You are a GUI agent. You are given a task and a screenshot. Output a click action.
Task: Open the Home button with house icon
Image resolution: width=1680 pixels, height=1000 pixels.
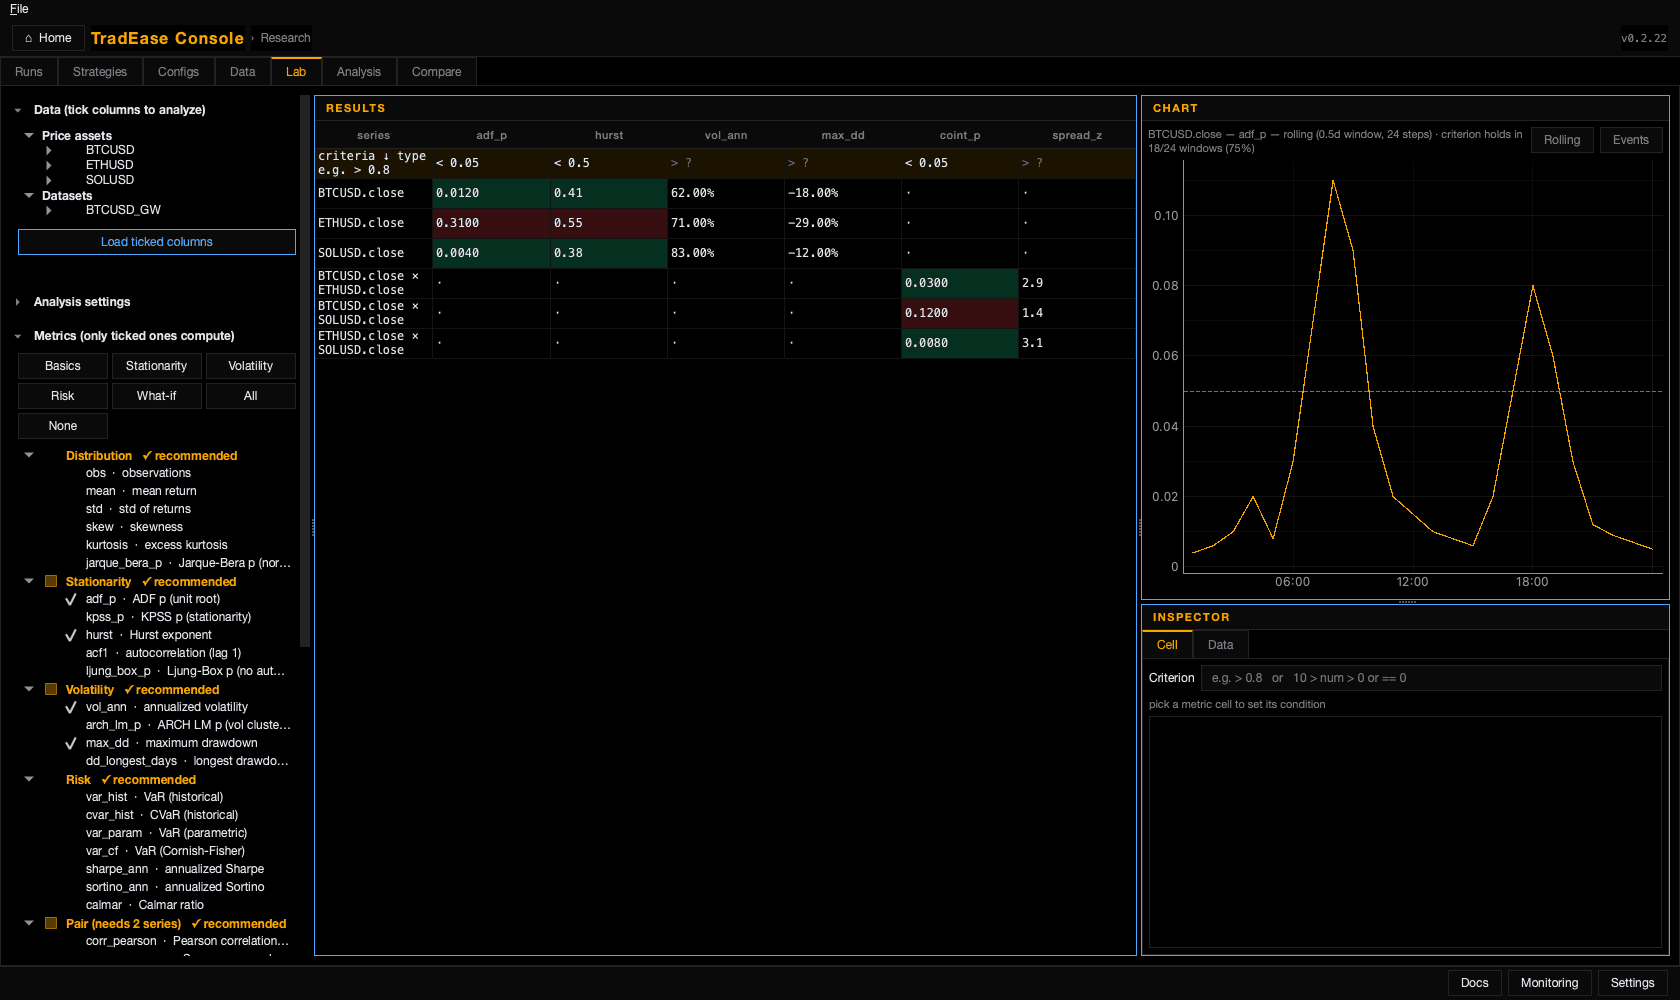(47, 38)
